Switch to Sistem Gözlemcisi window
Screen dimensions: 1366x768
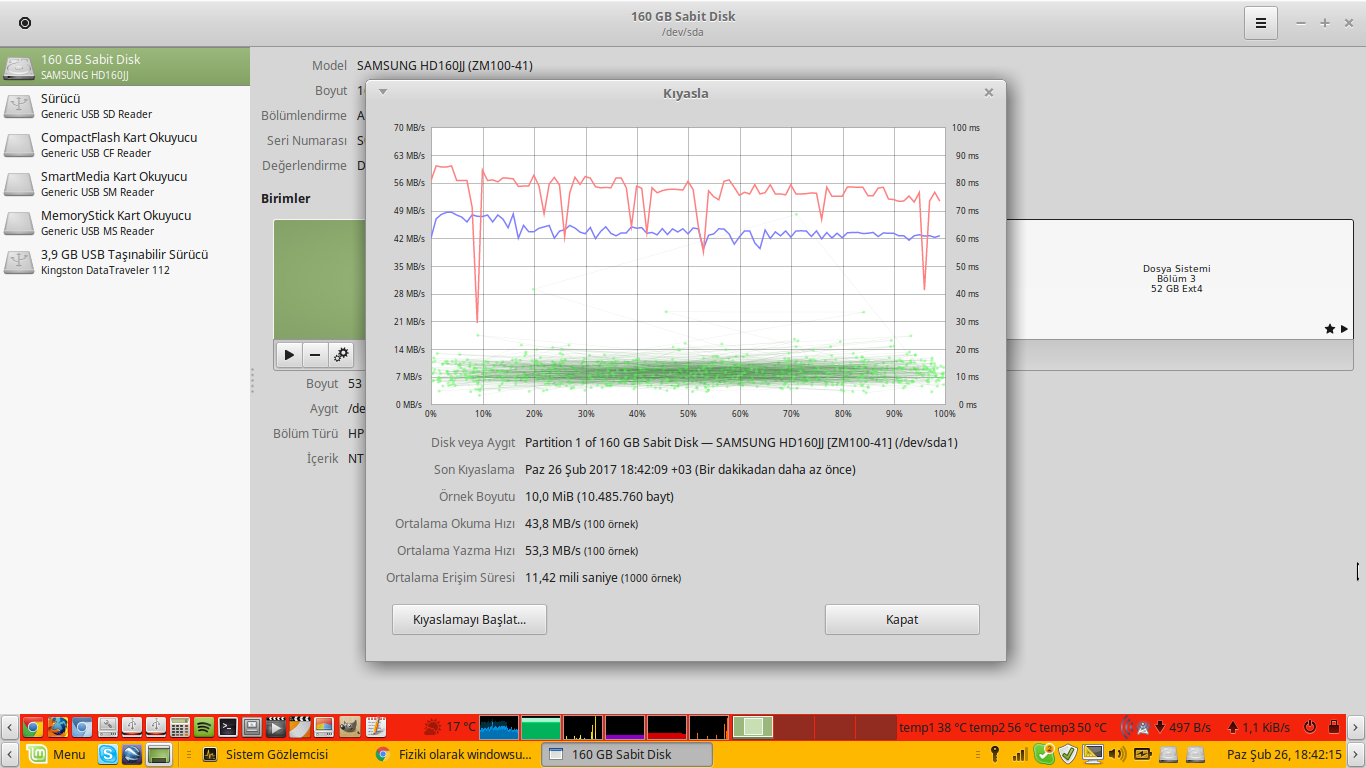(x=266, y=754)
